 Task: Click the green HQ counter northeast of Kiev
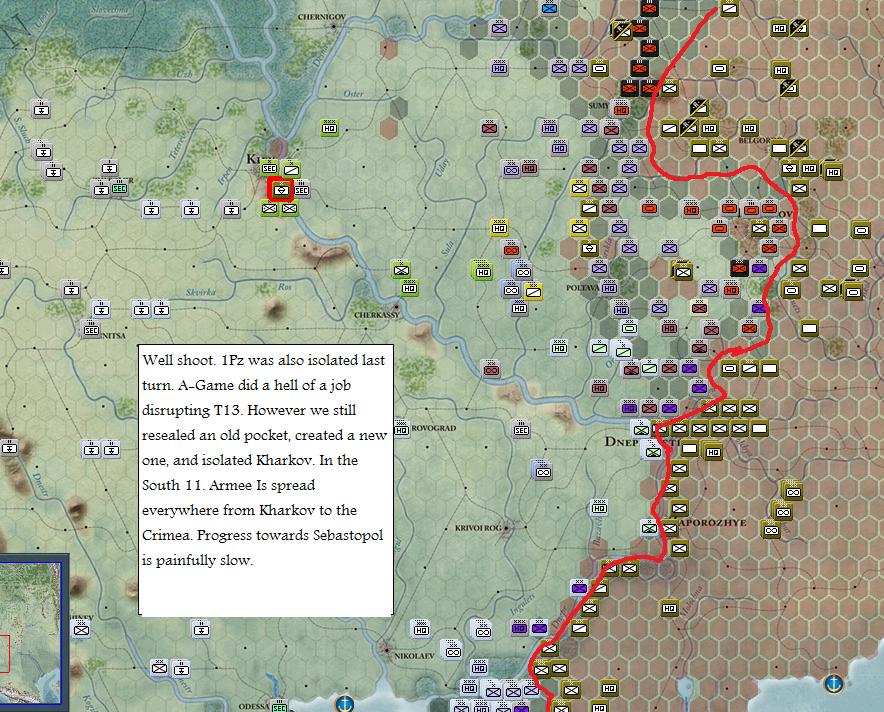point(330,129)
